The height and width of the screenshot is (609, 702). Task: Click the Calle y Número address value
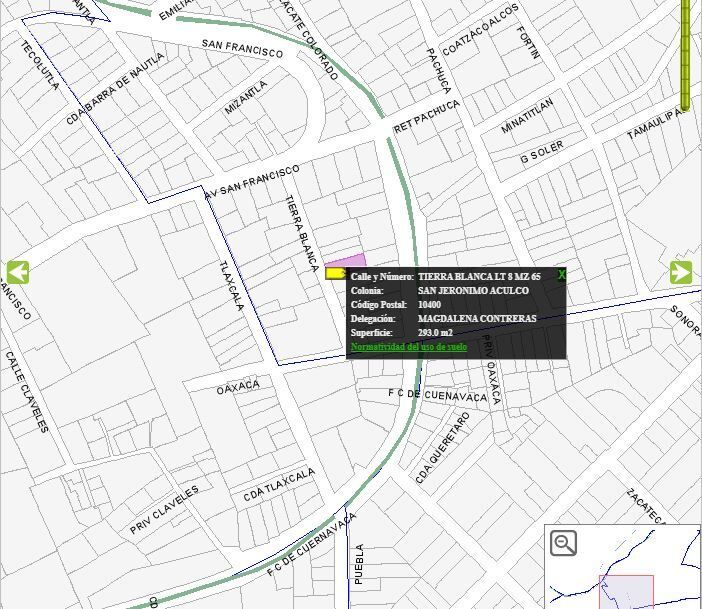pos(479,276)
